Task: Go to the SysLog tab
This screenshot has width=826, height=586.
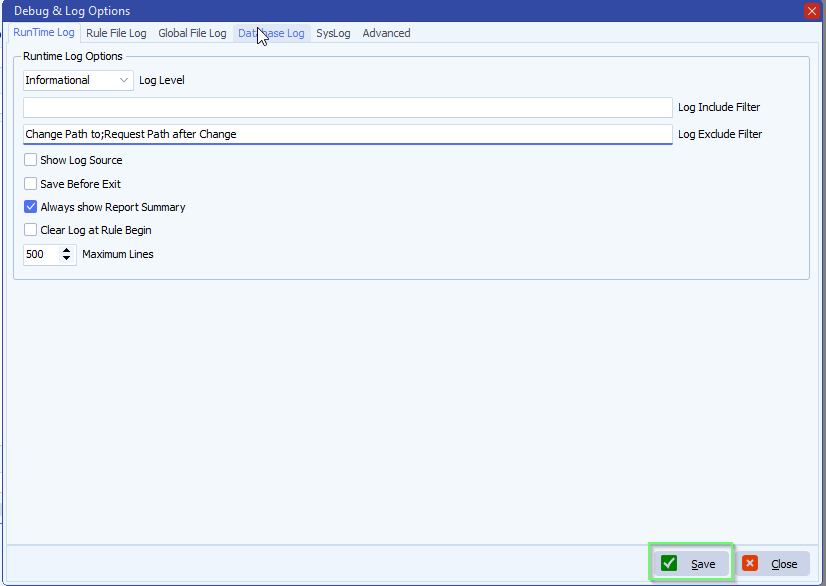Action: 333,33
